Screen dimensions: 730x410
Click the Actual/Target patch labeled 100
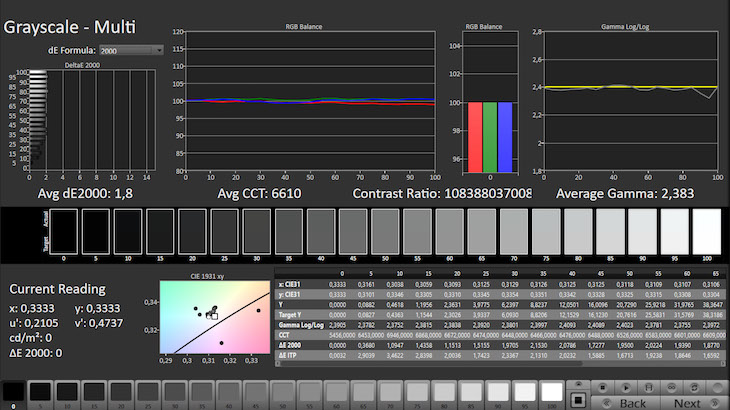(x=707, y=231)
